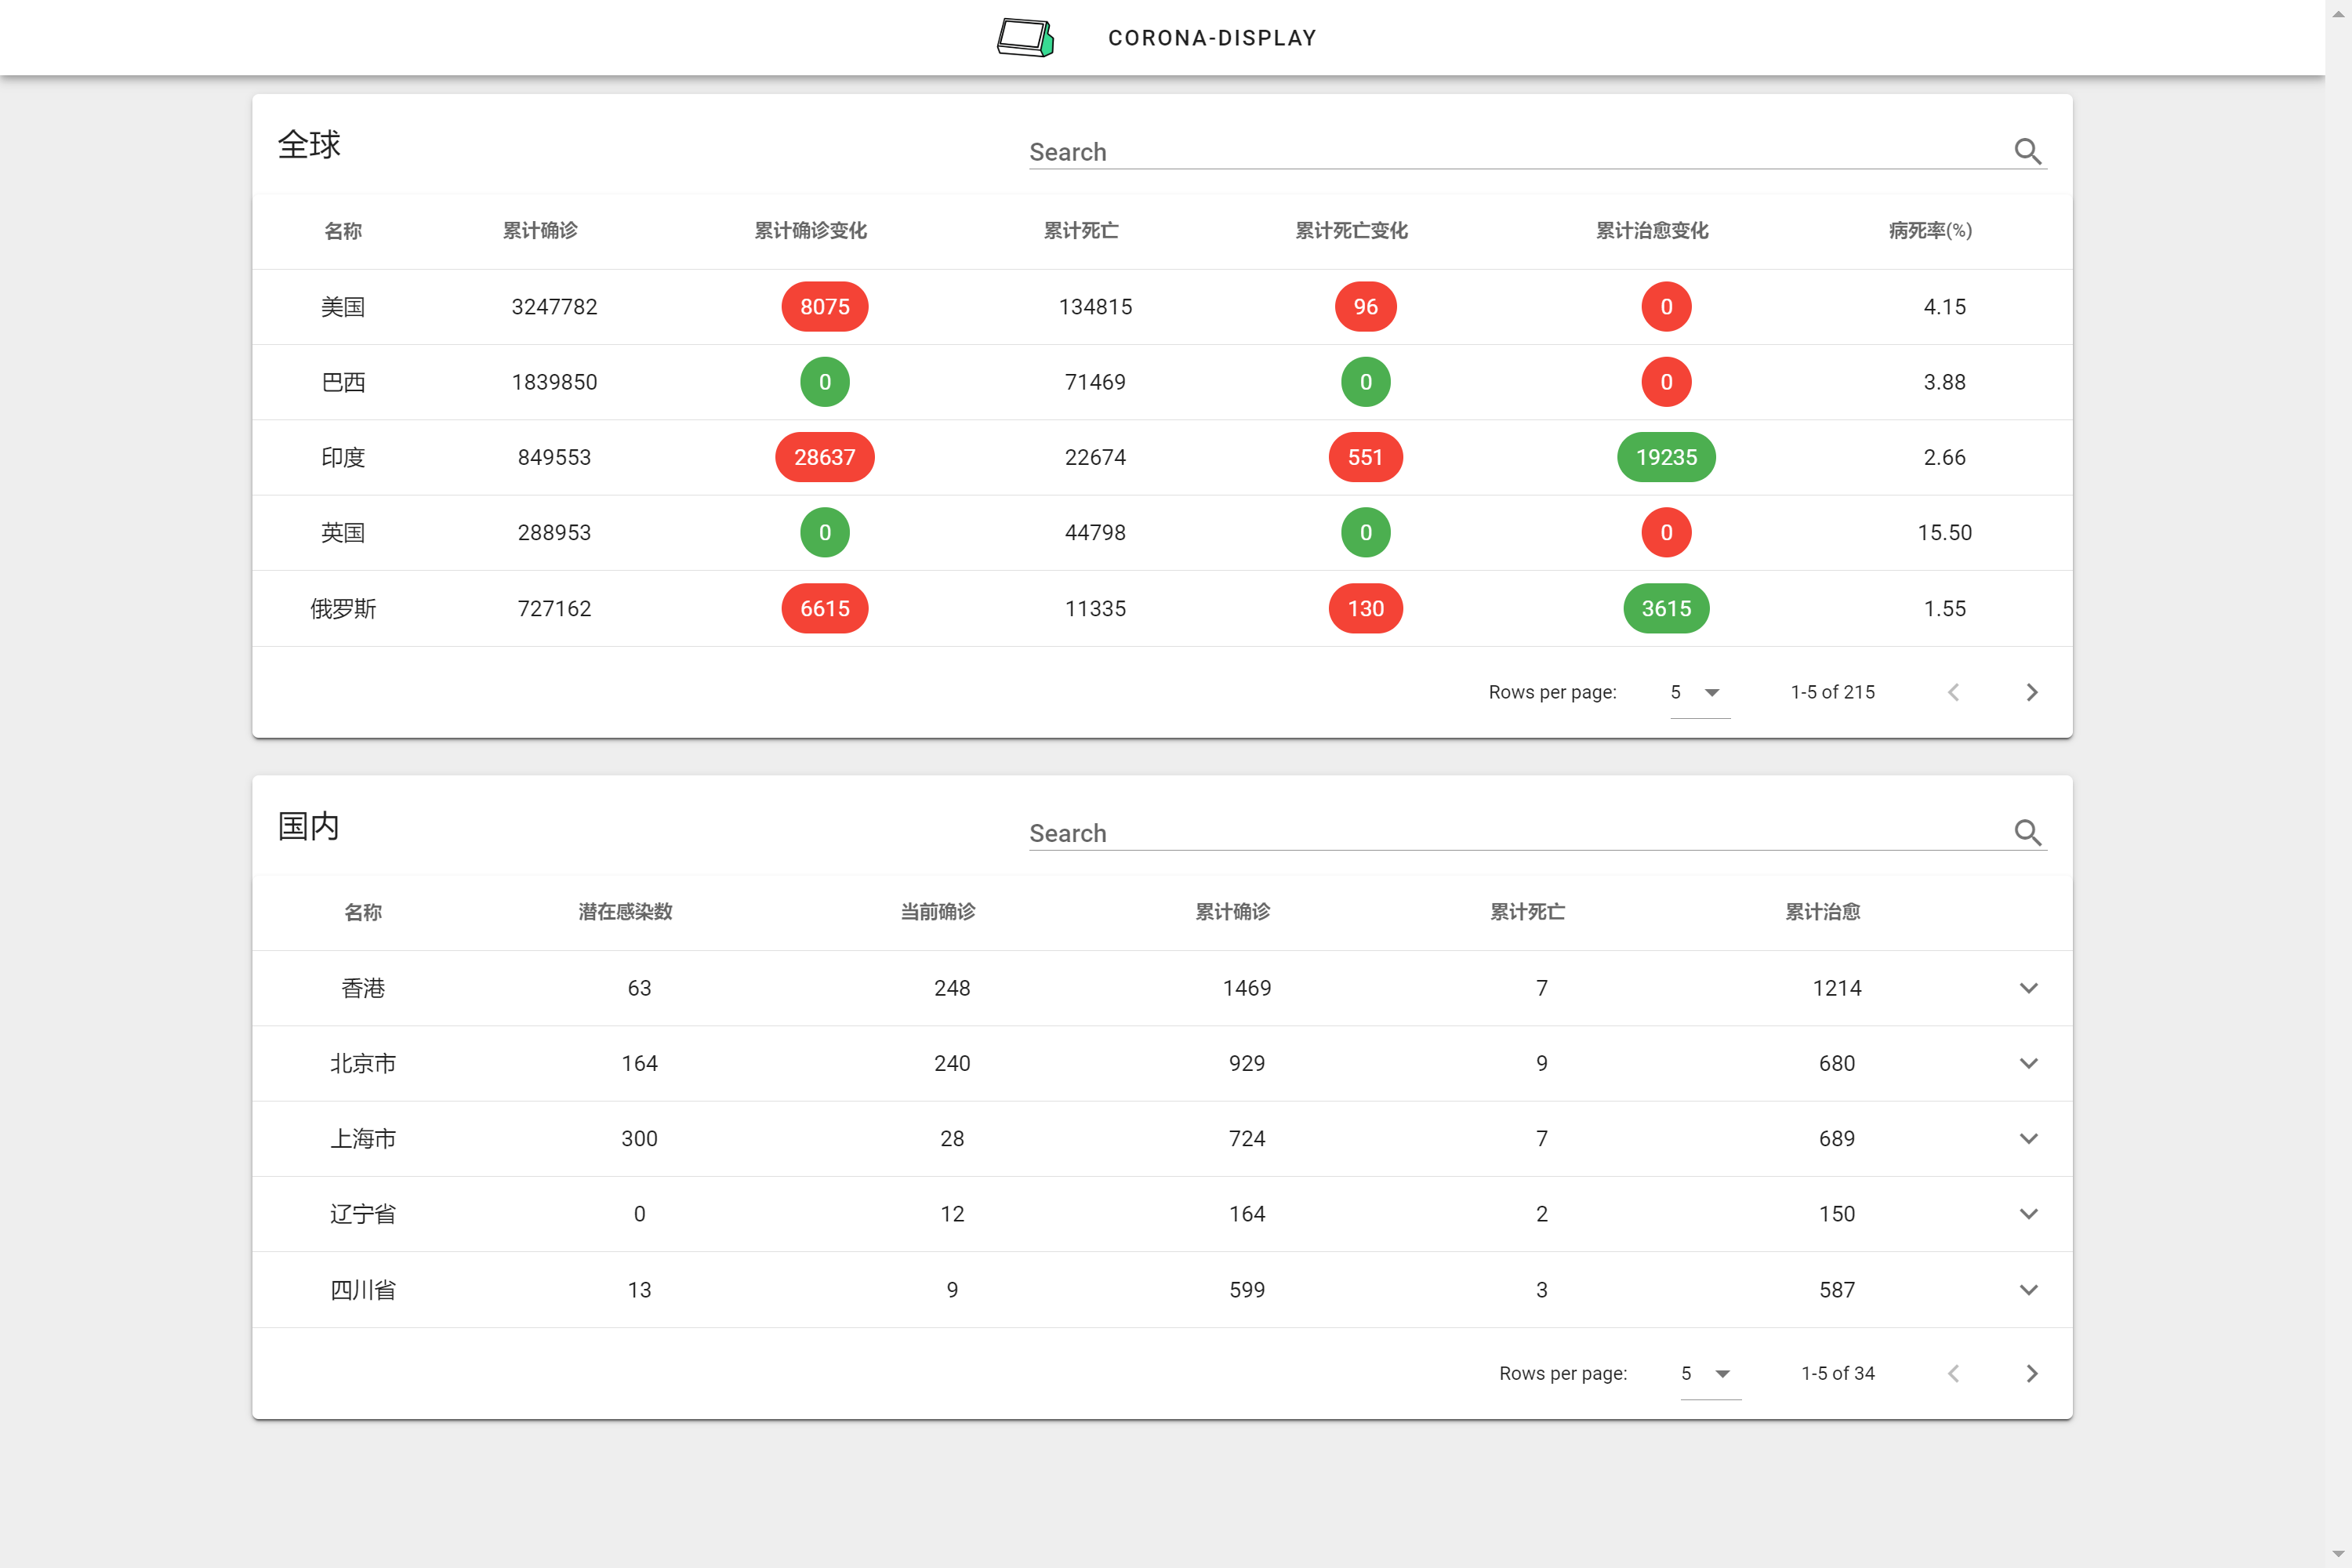Click the 1-5 of 215 pagination text
Screen dimensions: 2352x1568
click(1832, 692)
